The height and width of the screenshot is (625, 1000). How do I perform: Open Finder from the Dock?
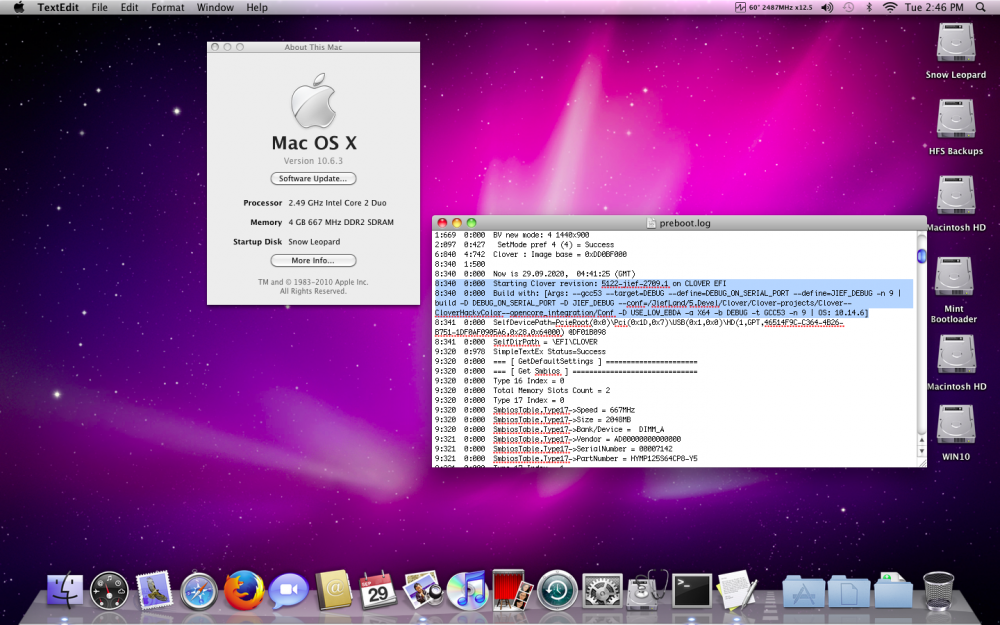pos(64,590)
